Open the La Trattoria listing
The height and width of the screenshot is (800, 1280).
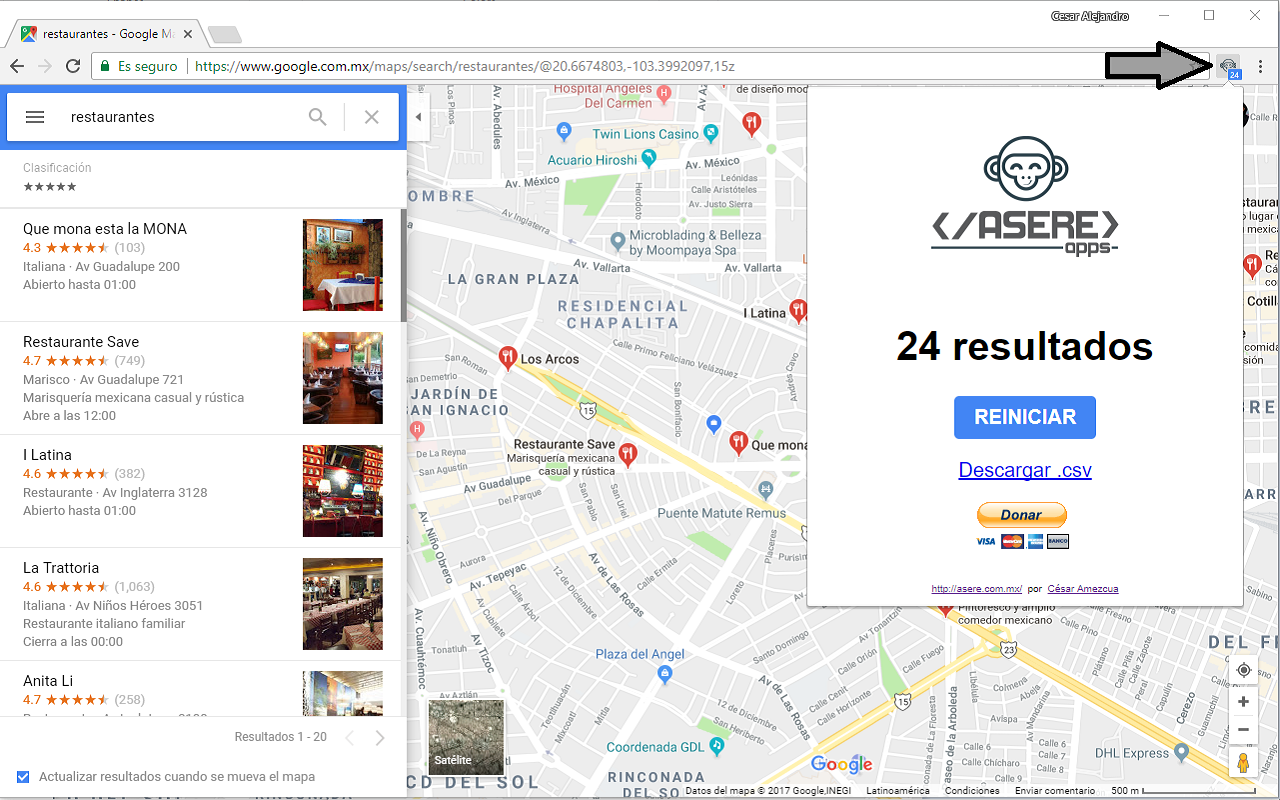(x=200, y=604)
